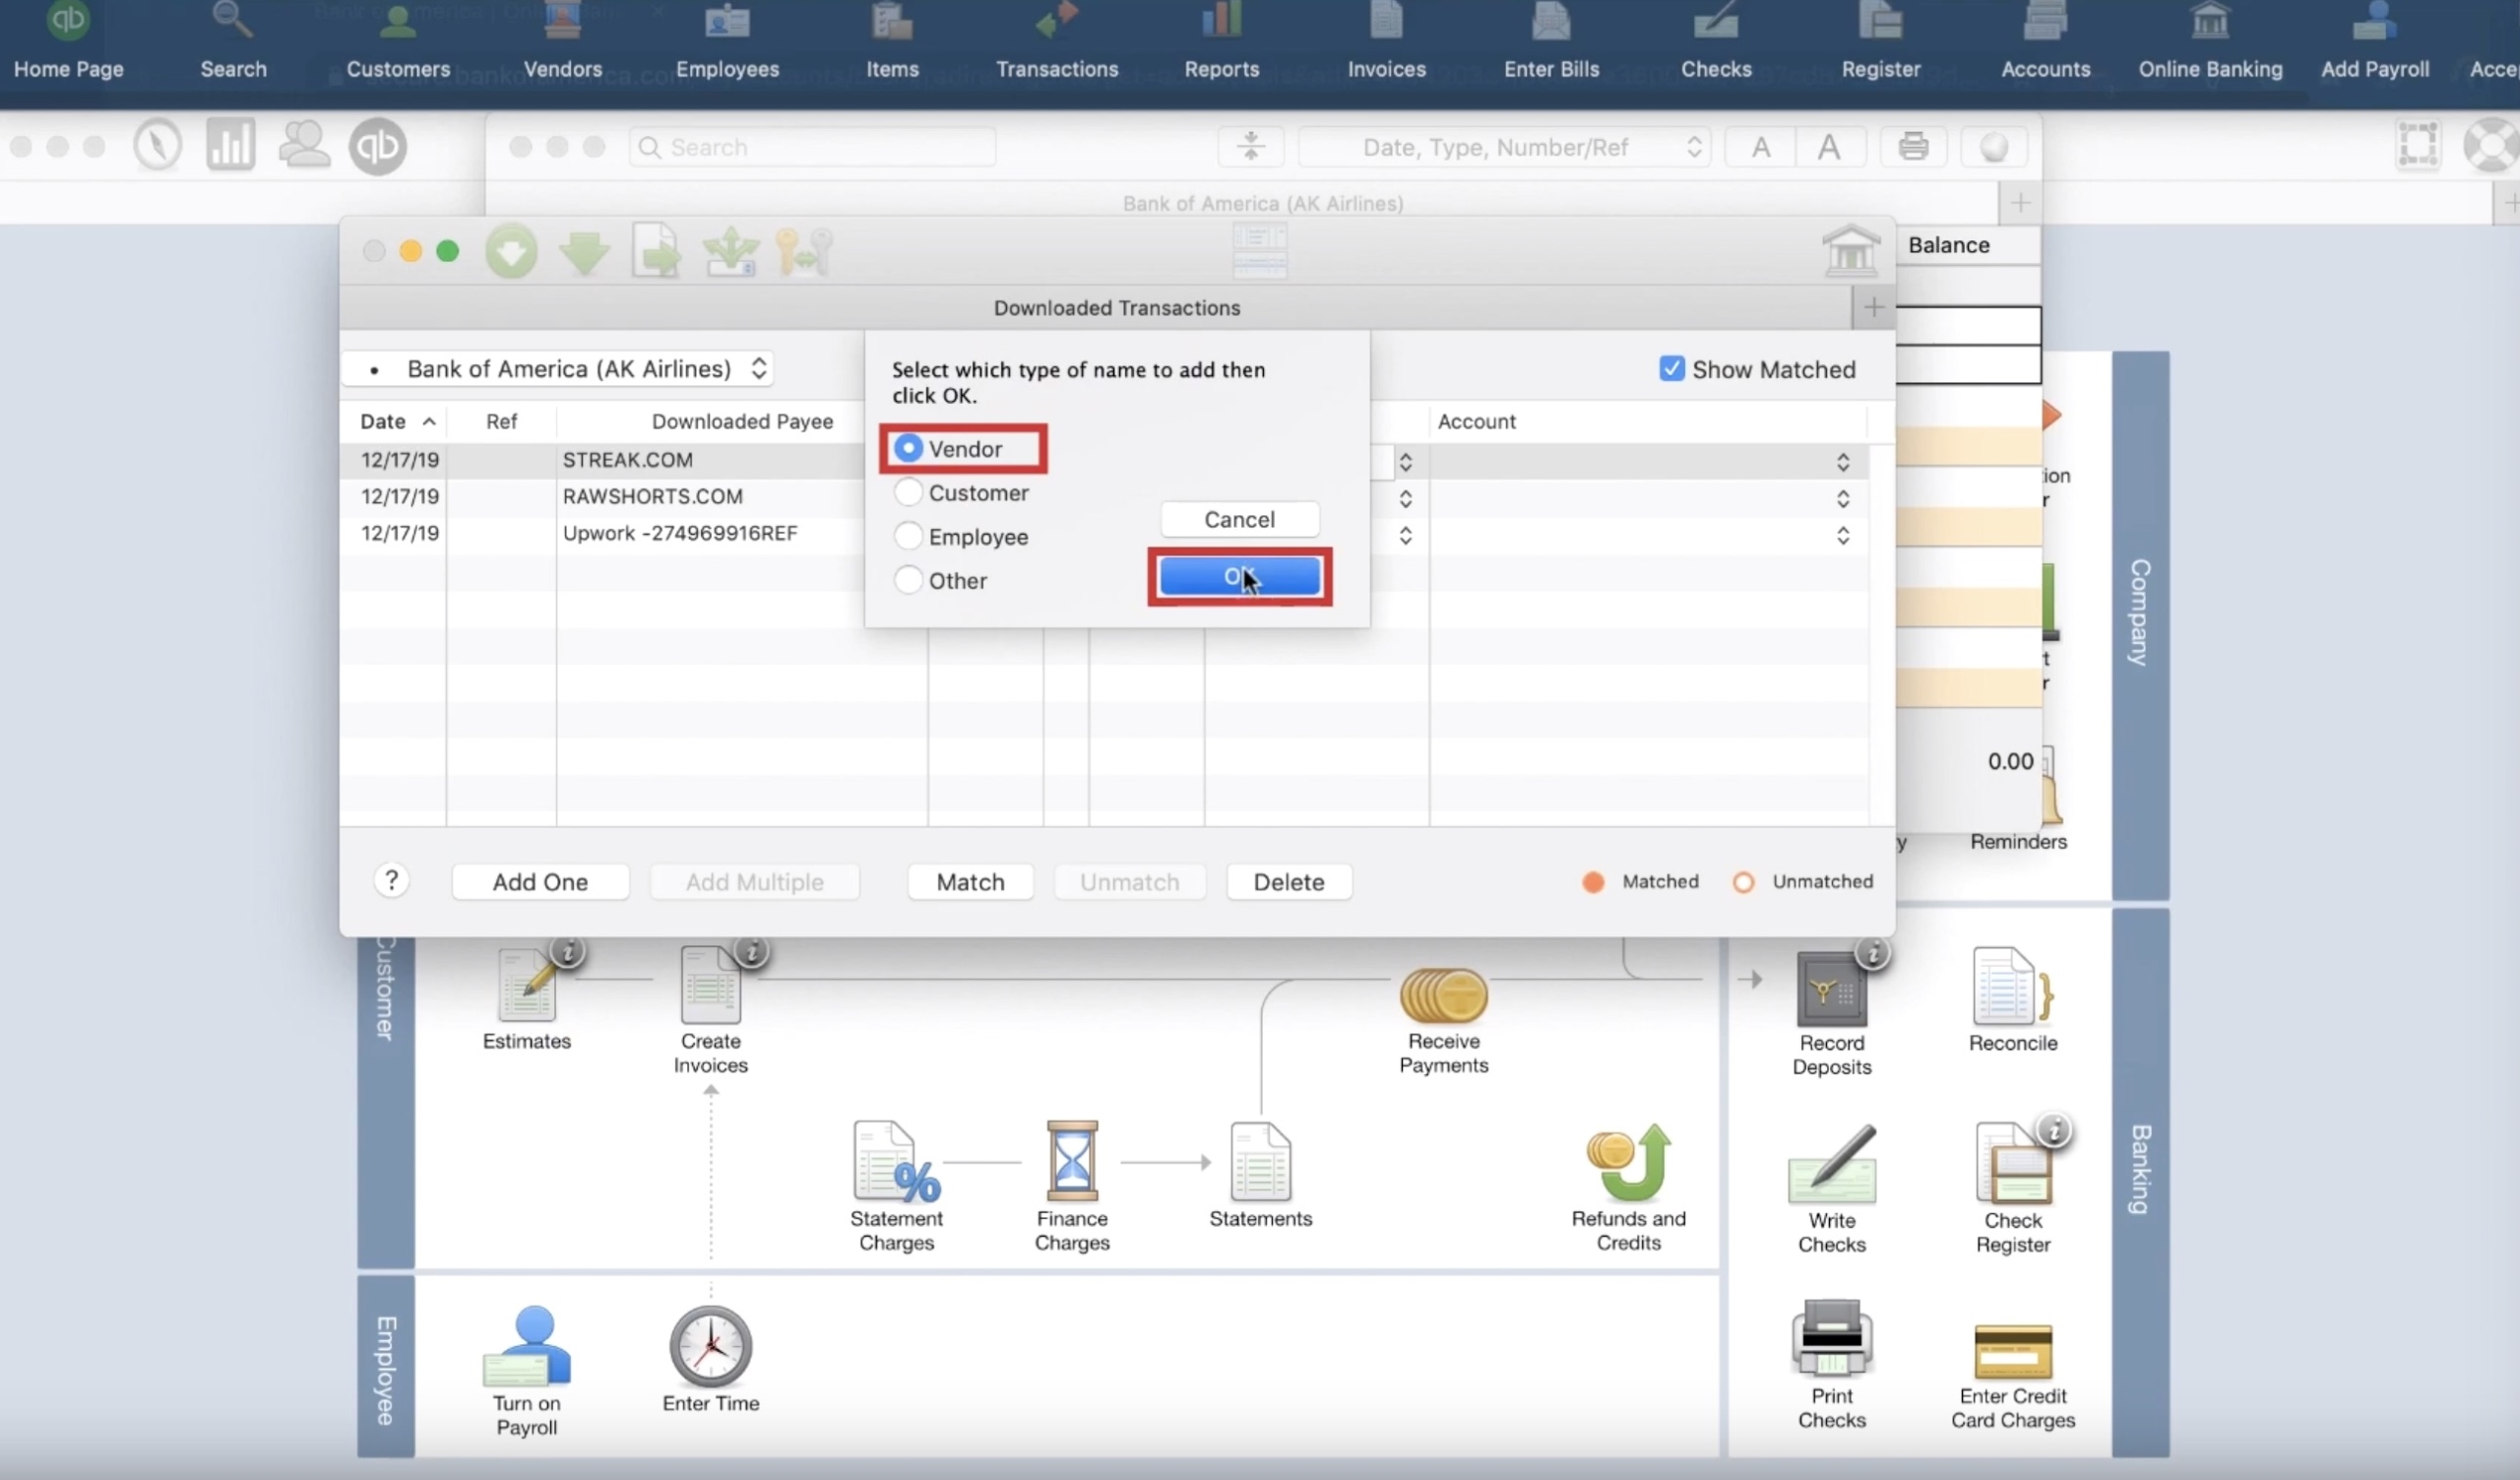This screenshot has width=2520, height=1480.
Task: Add a new tab in Downloaded Transactions
Action: [1873, 307]
